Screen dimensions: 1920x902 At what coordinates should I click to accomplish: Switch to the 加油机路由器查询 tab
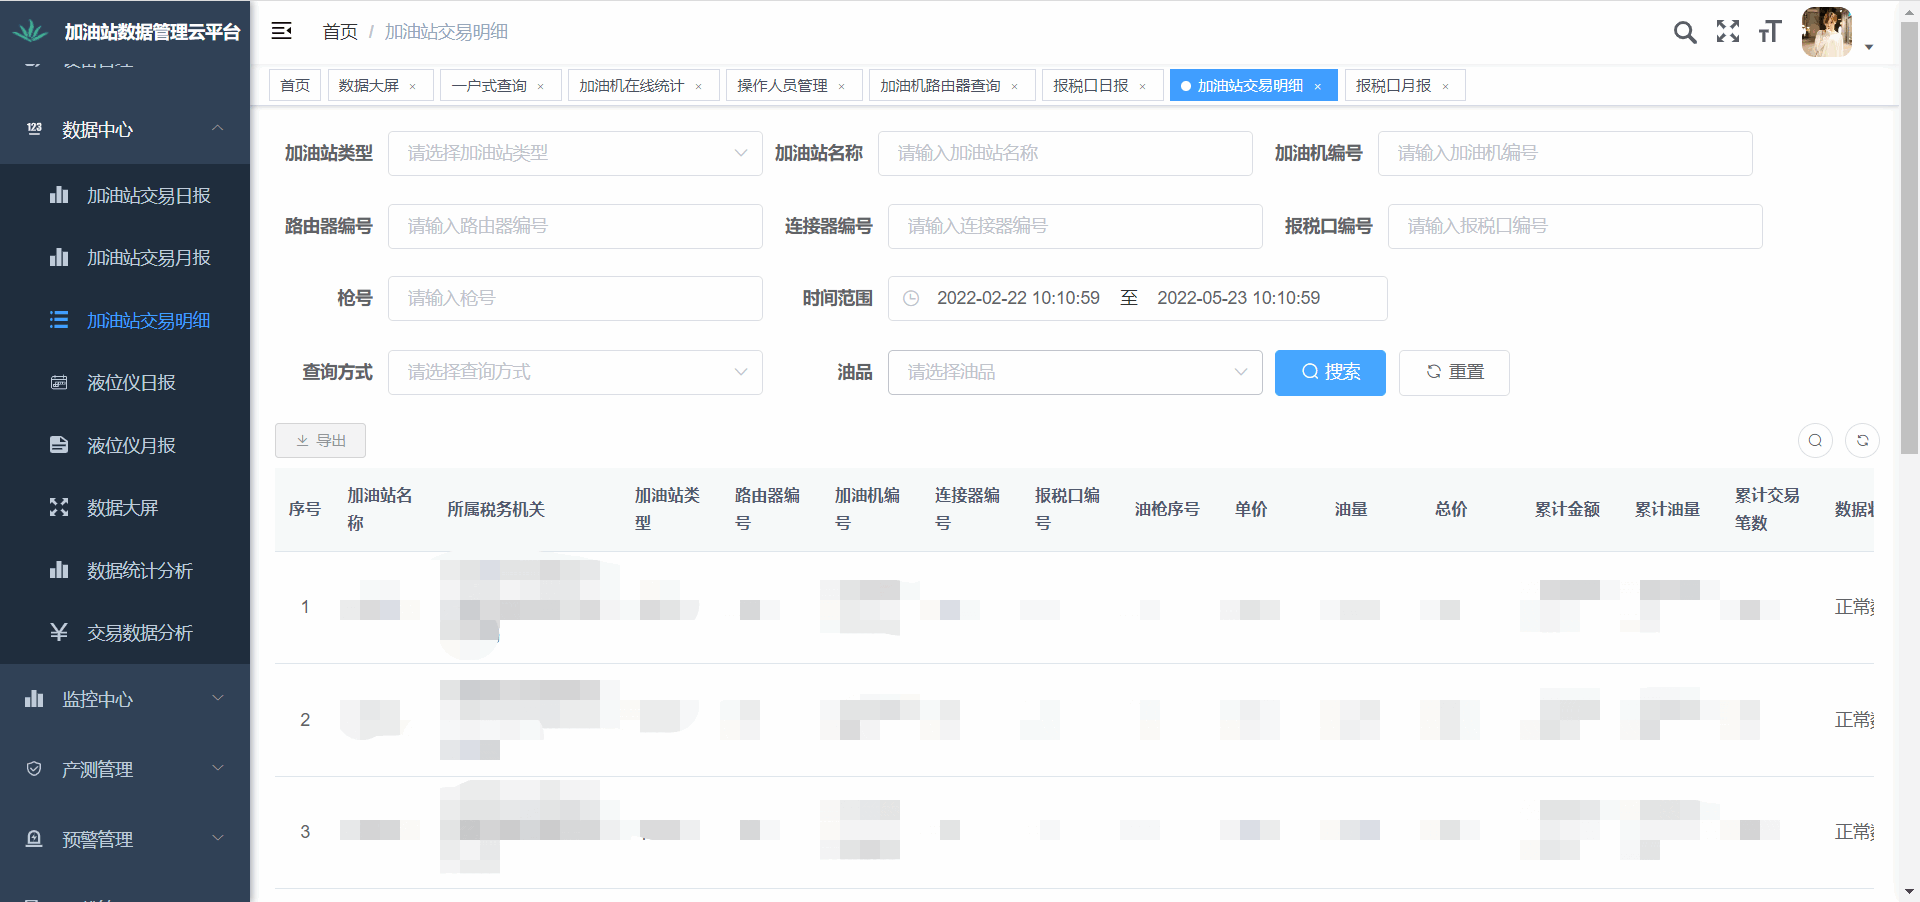[940, 86]
